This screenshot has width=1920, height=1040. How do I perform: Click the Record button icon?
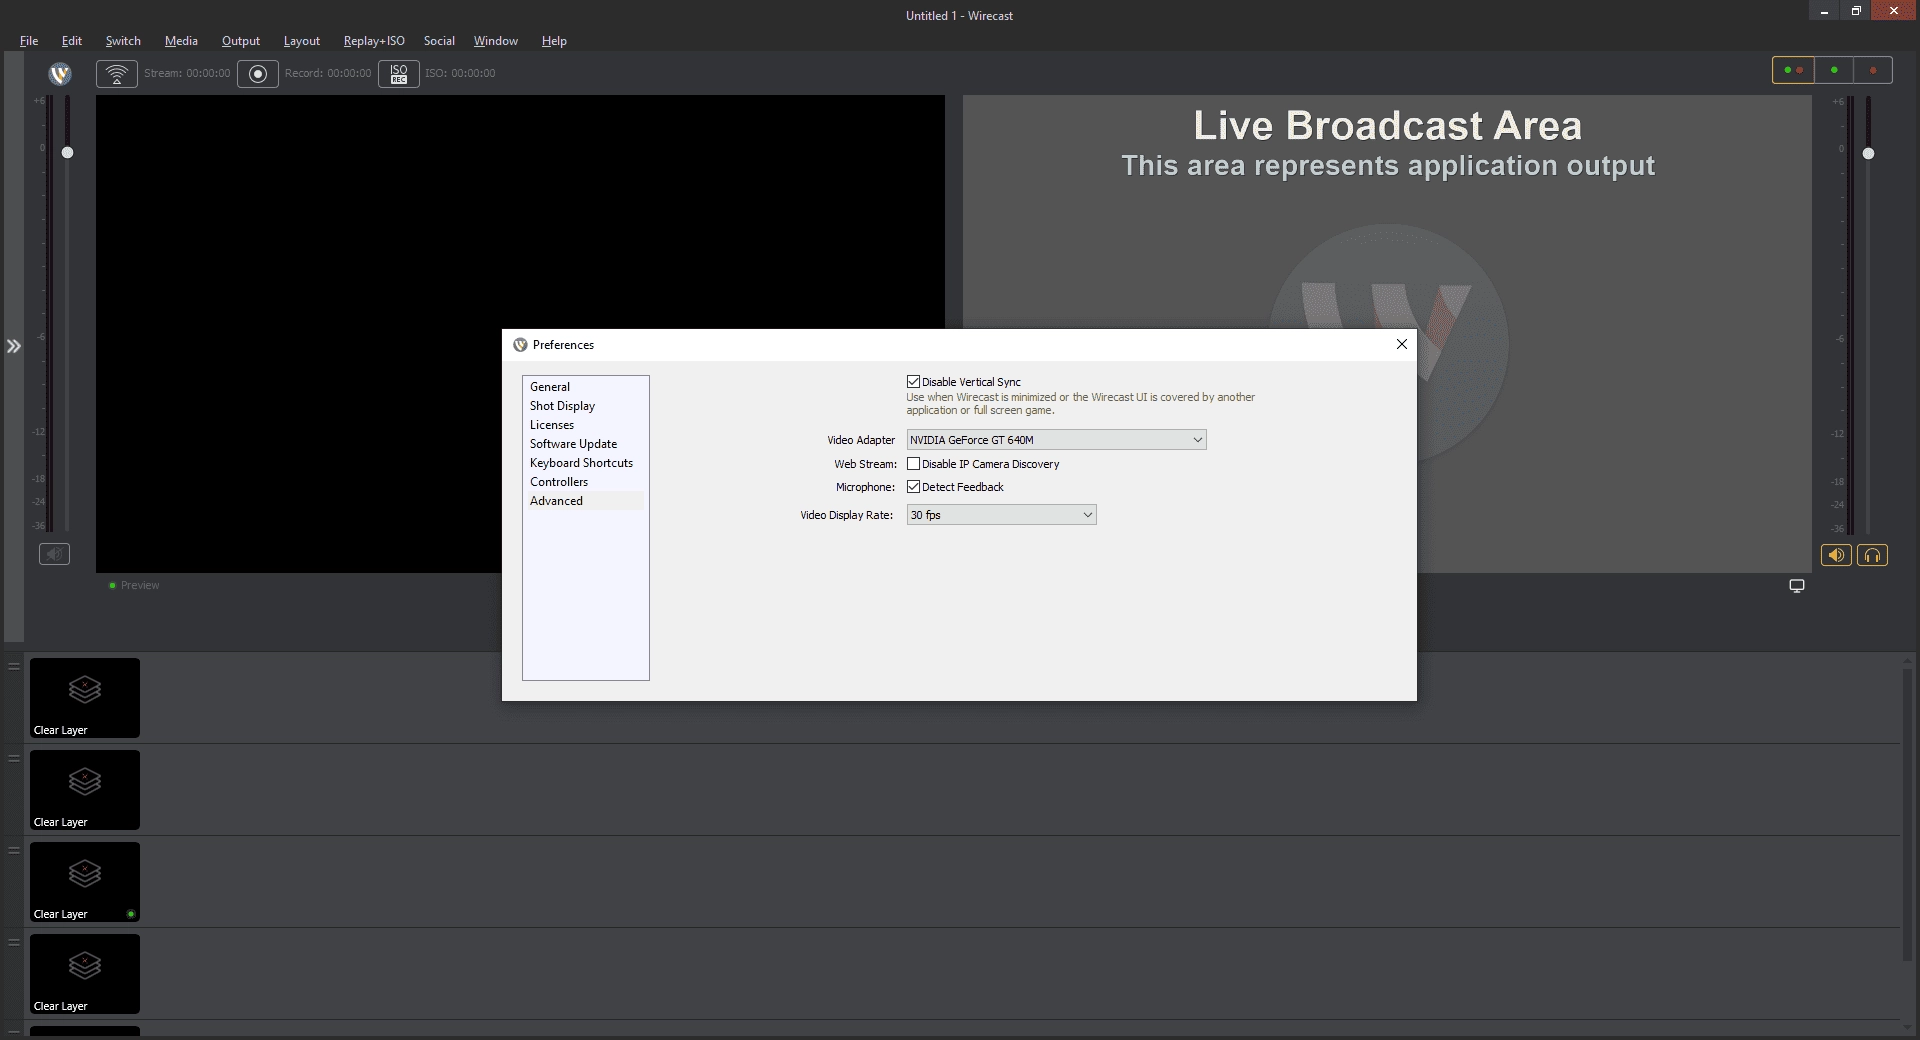(x=258, y=74)
